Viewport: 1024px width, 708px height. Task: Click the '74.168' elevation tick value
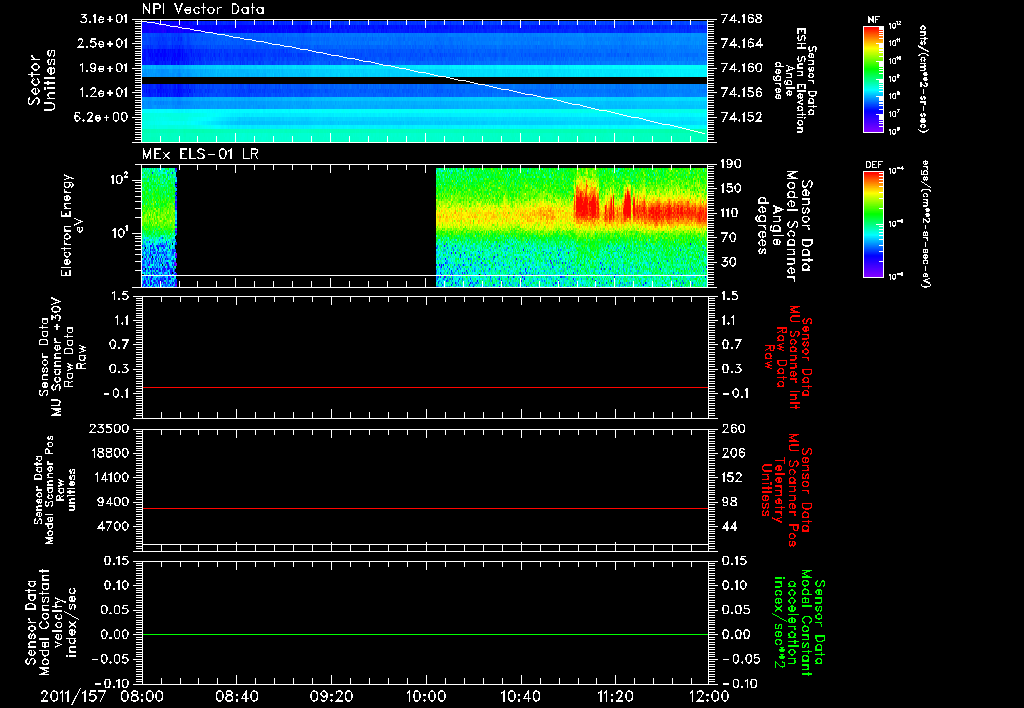741,19
